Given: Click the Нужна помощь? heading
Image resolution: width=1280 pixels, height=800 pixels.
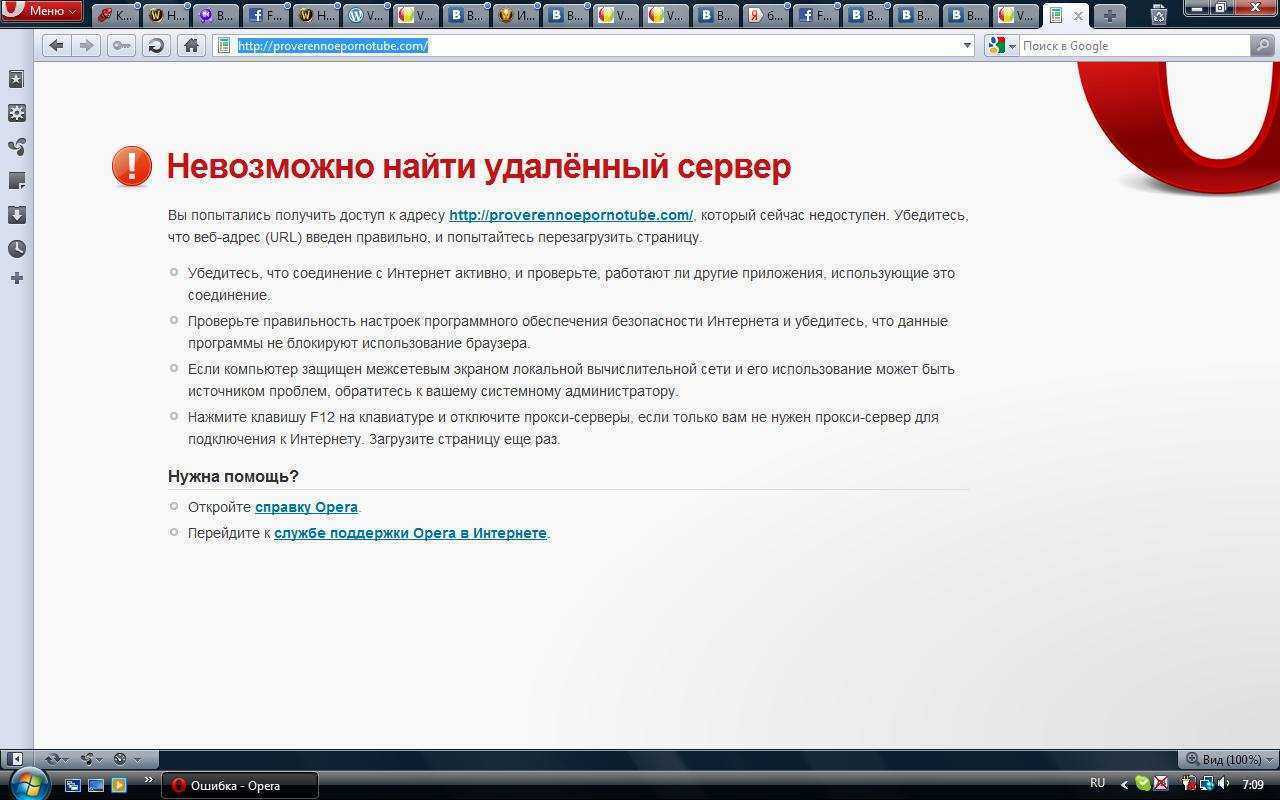Looking at the screenshot, I should (x=233, y=476).
